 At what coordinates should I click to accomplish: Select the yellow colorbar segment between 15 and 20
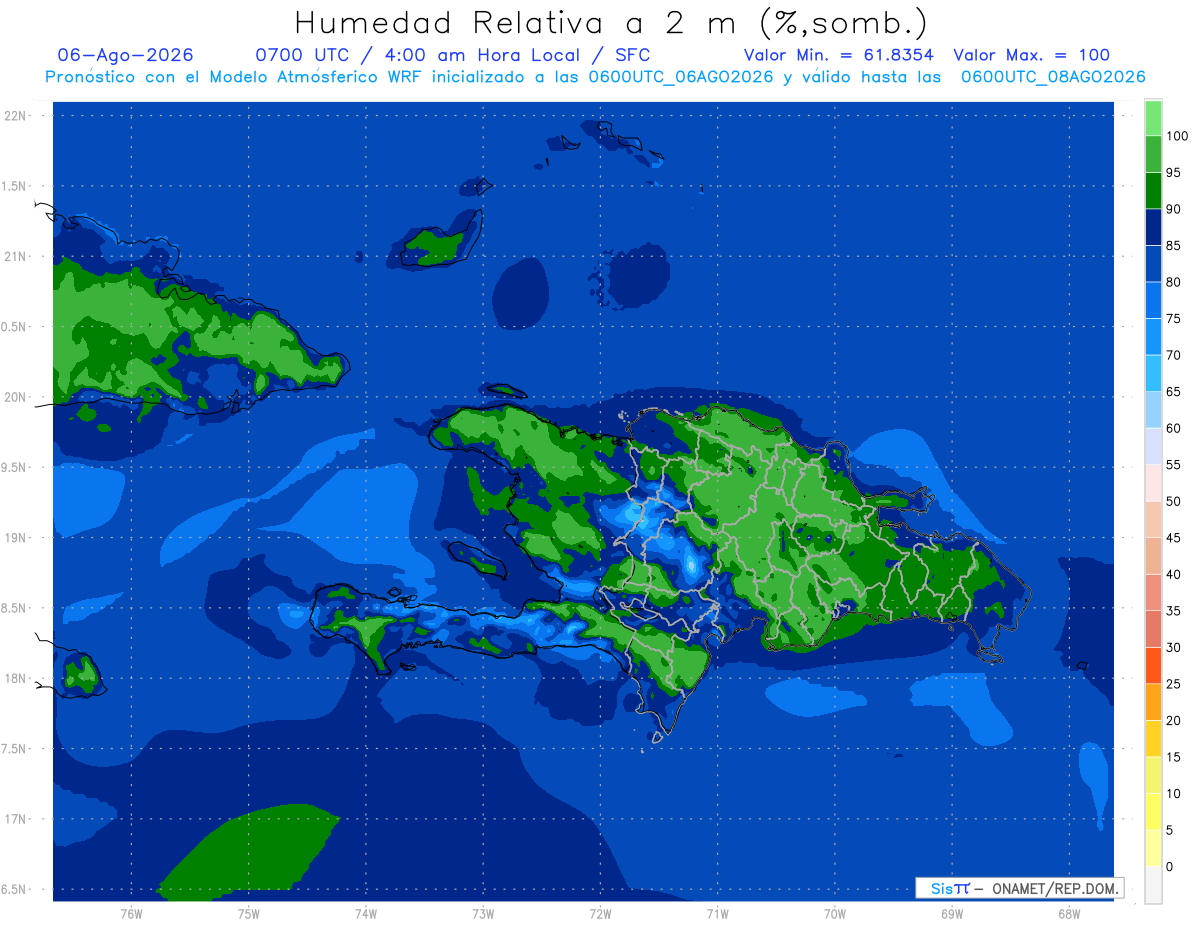pos(1153,738)
